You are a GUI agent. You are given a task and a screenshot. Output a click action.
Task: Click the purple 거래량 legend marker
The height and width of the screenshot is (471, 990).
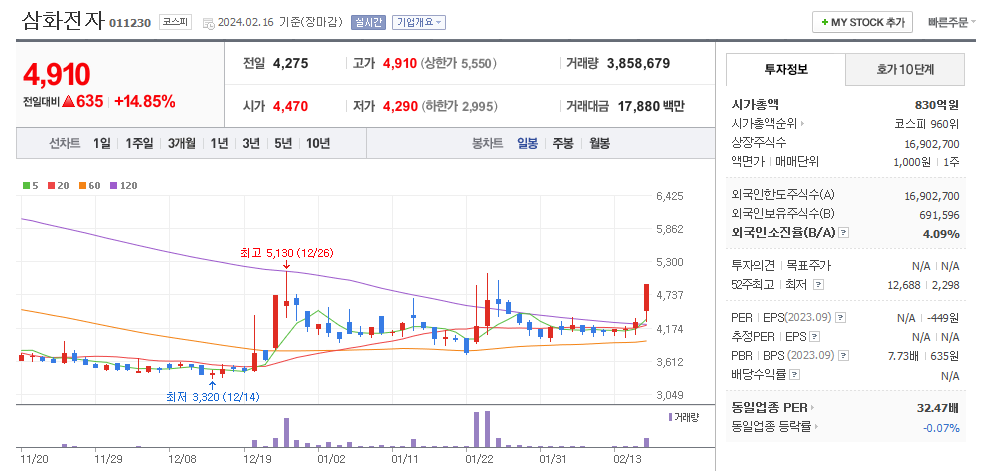pos(670,417)
